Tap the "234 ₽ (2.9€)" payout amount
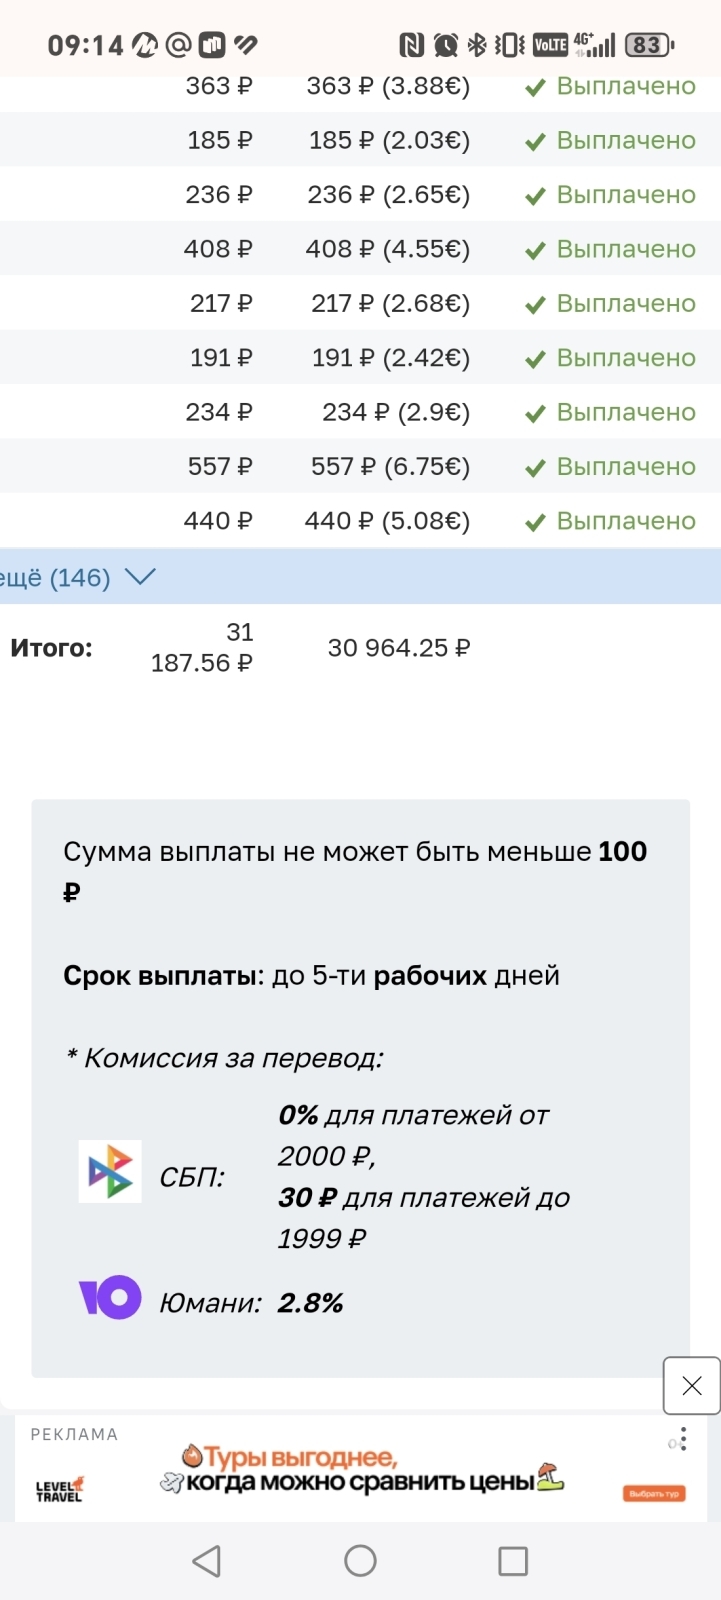This screenshot has height=1600, width=721. 395,412
